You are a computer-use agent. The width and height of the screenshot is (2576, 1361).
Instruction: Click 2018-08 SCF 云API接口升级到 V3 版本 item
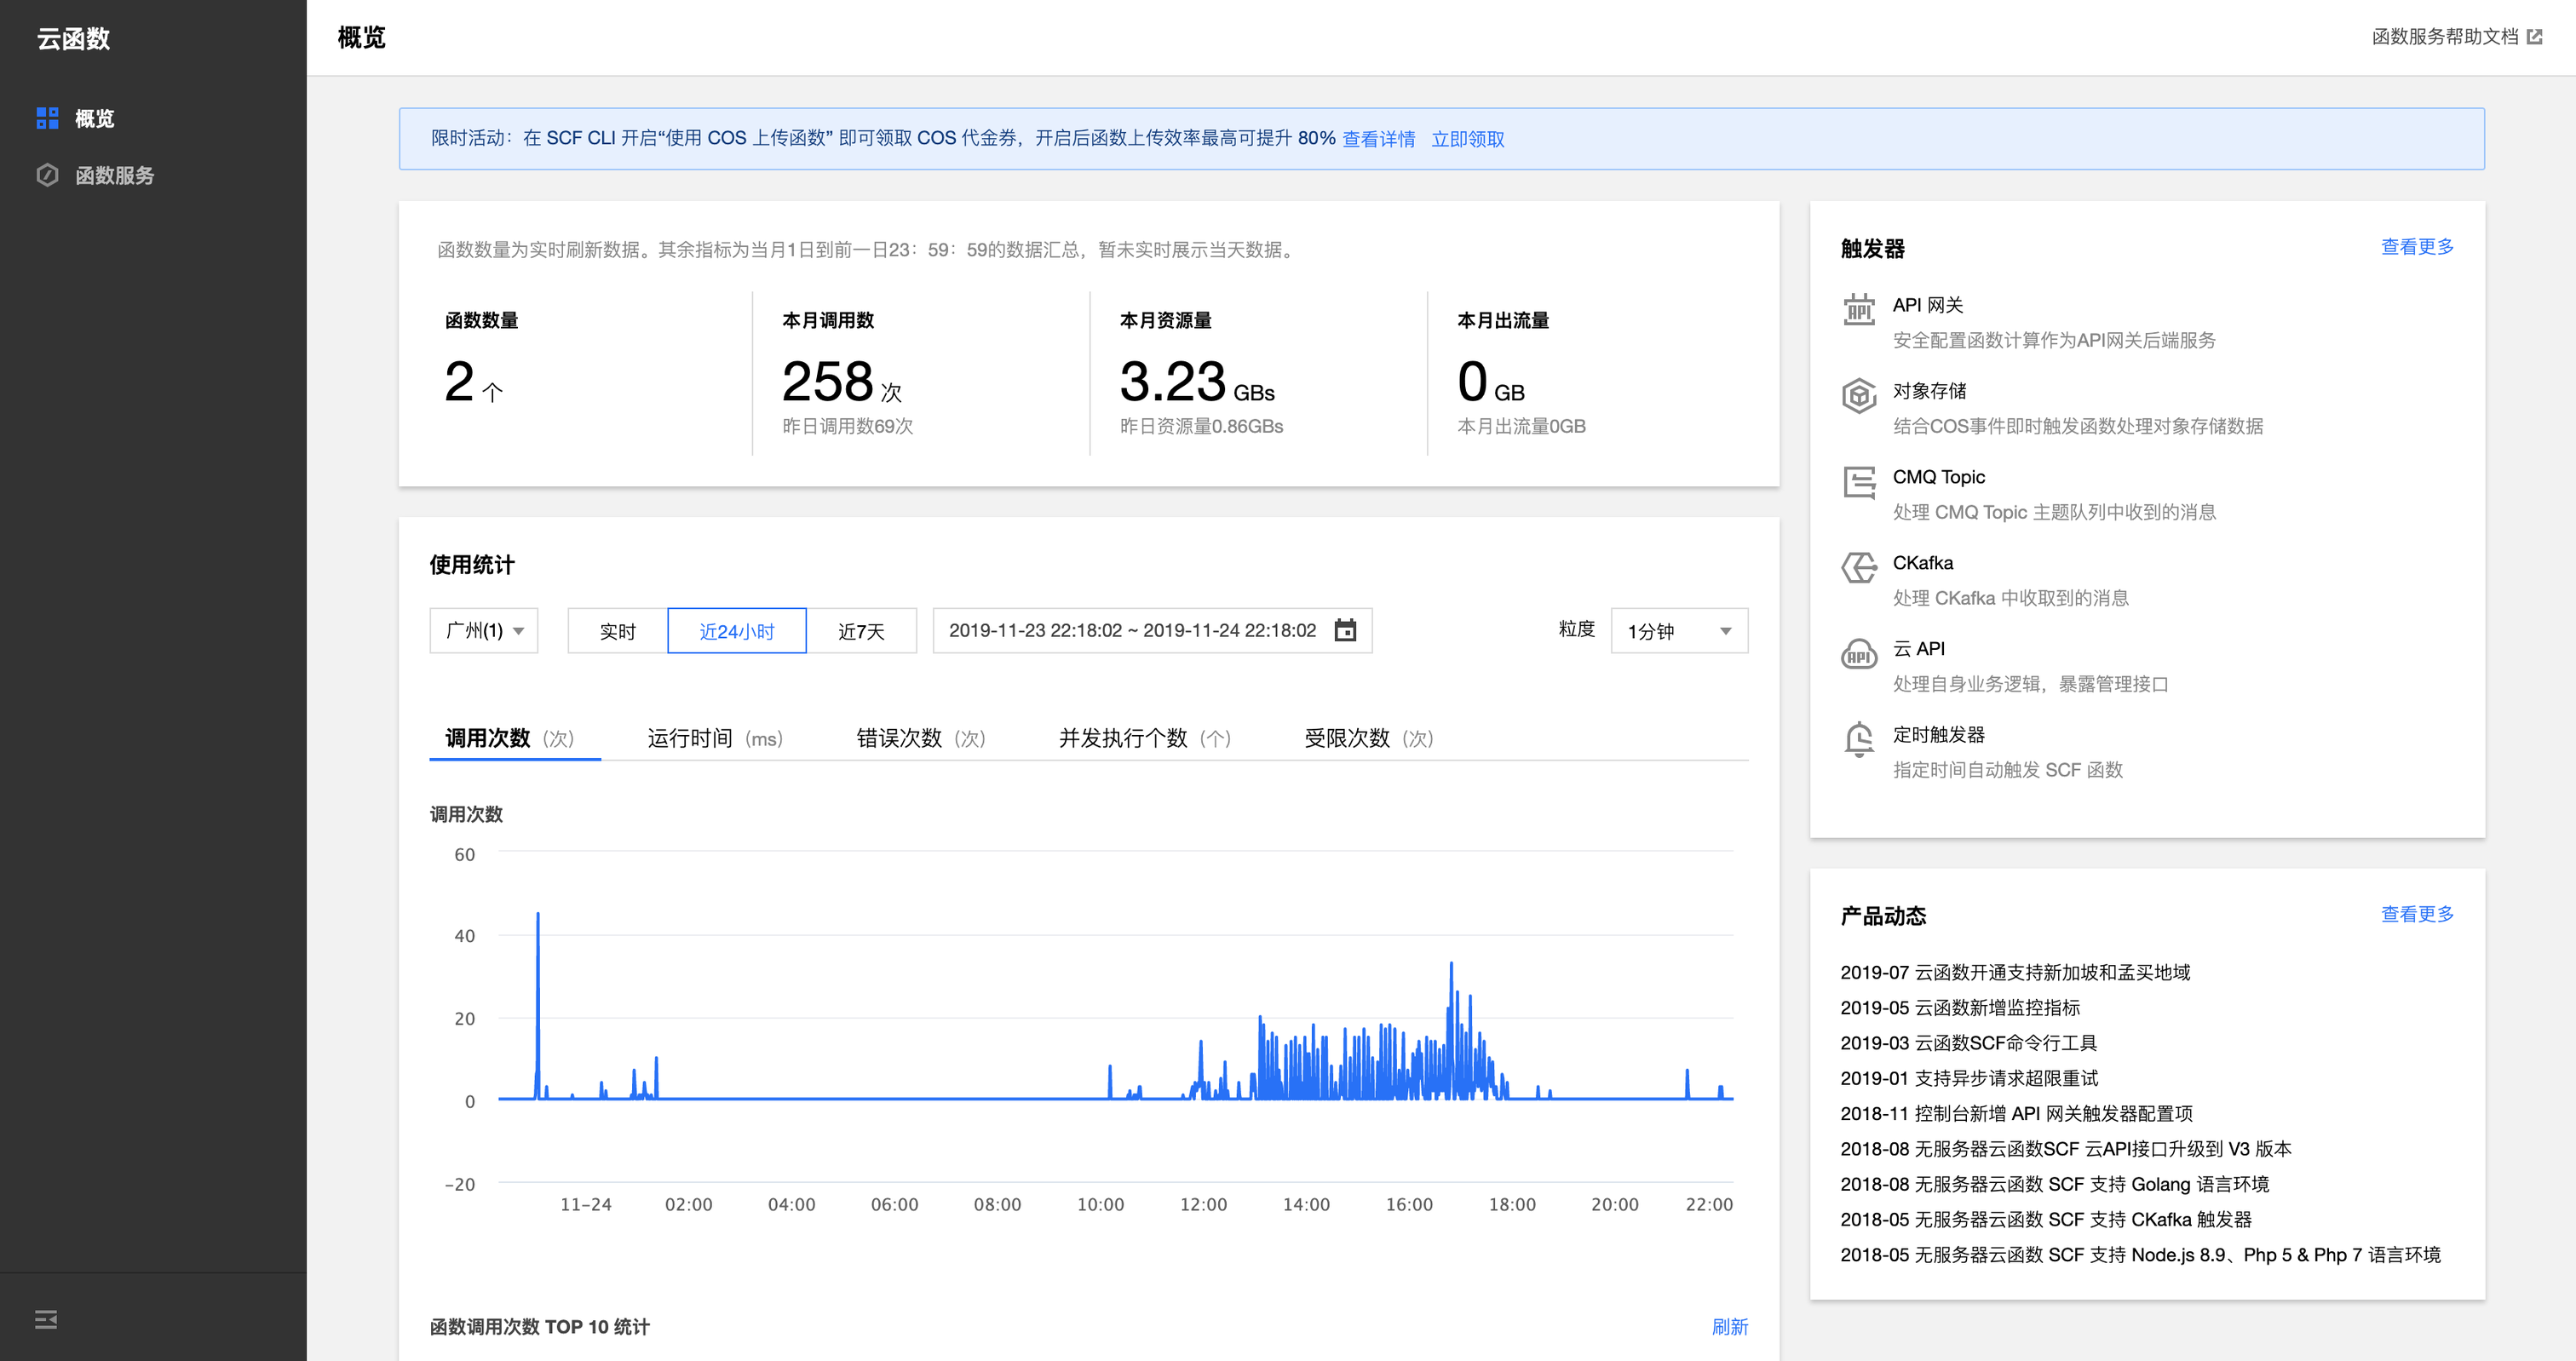click(2066, 1149)
